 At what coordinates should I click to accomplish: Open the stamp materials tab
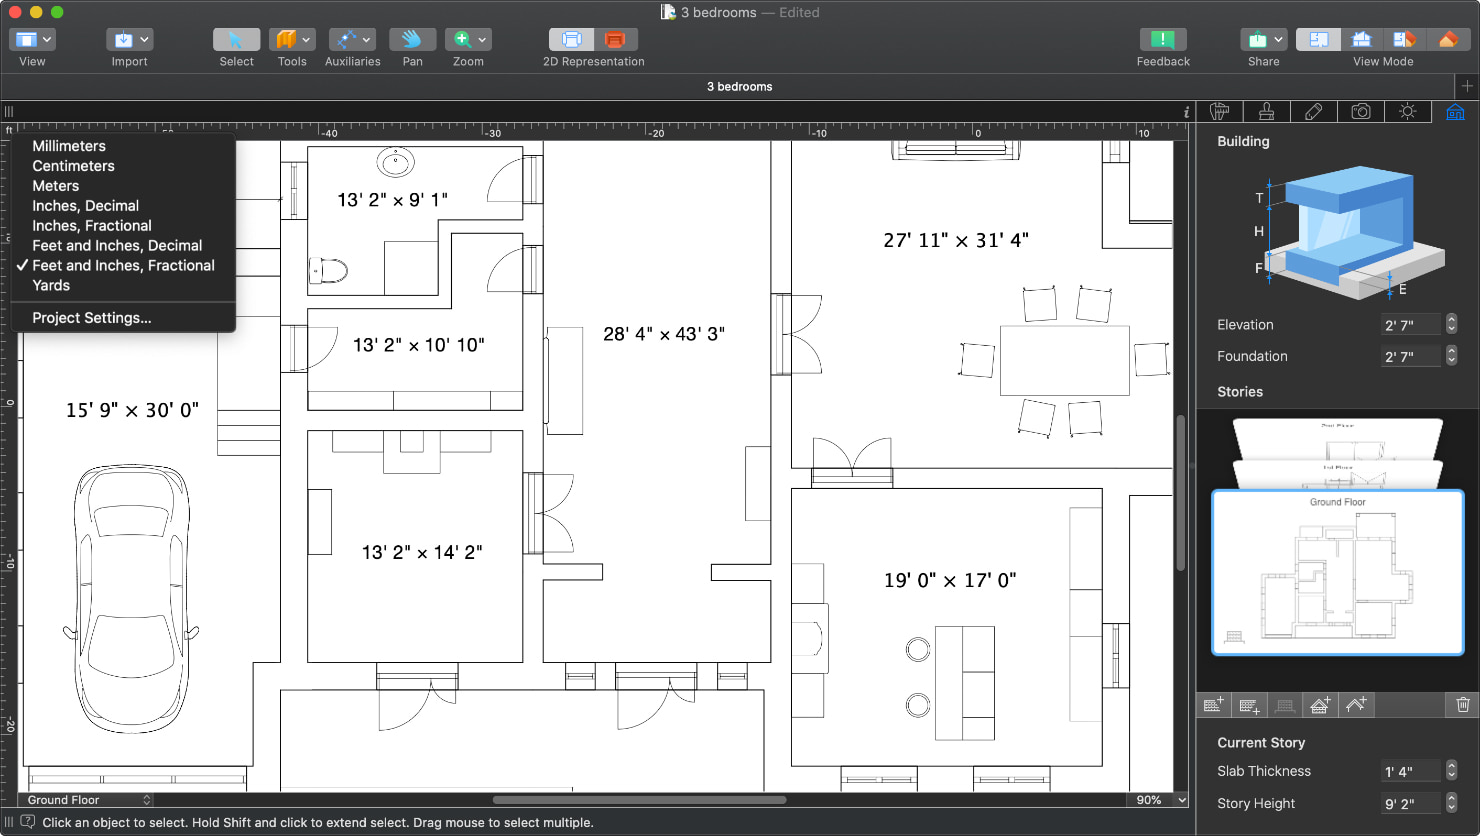[1266, 112]
